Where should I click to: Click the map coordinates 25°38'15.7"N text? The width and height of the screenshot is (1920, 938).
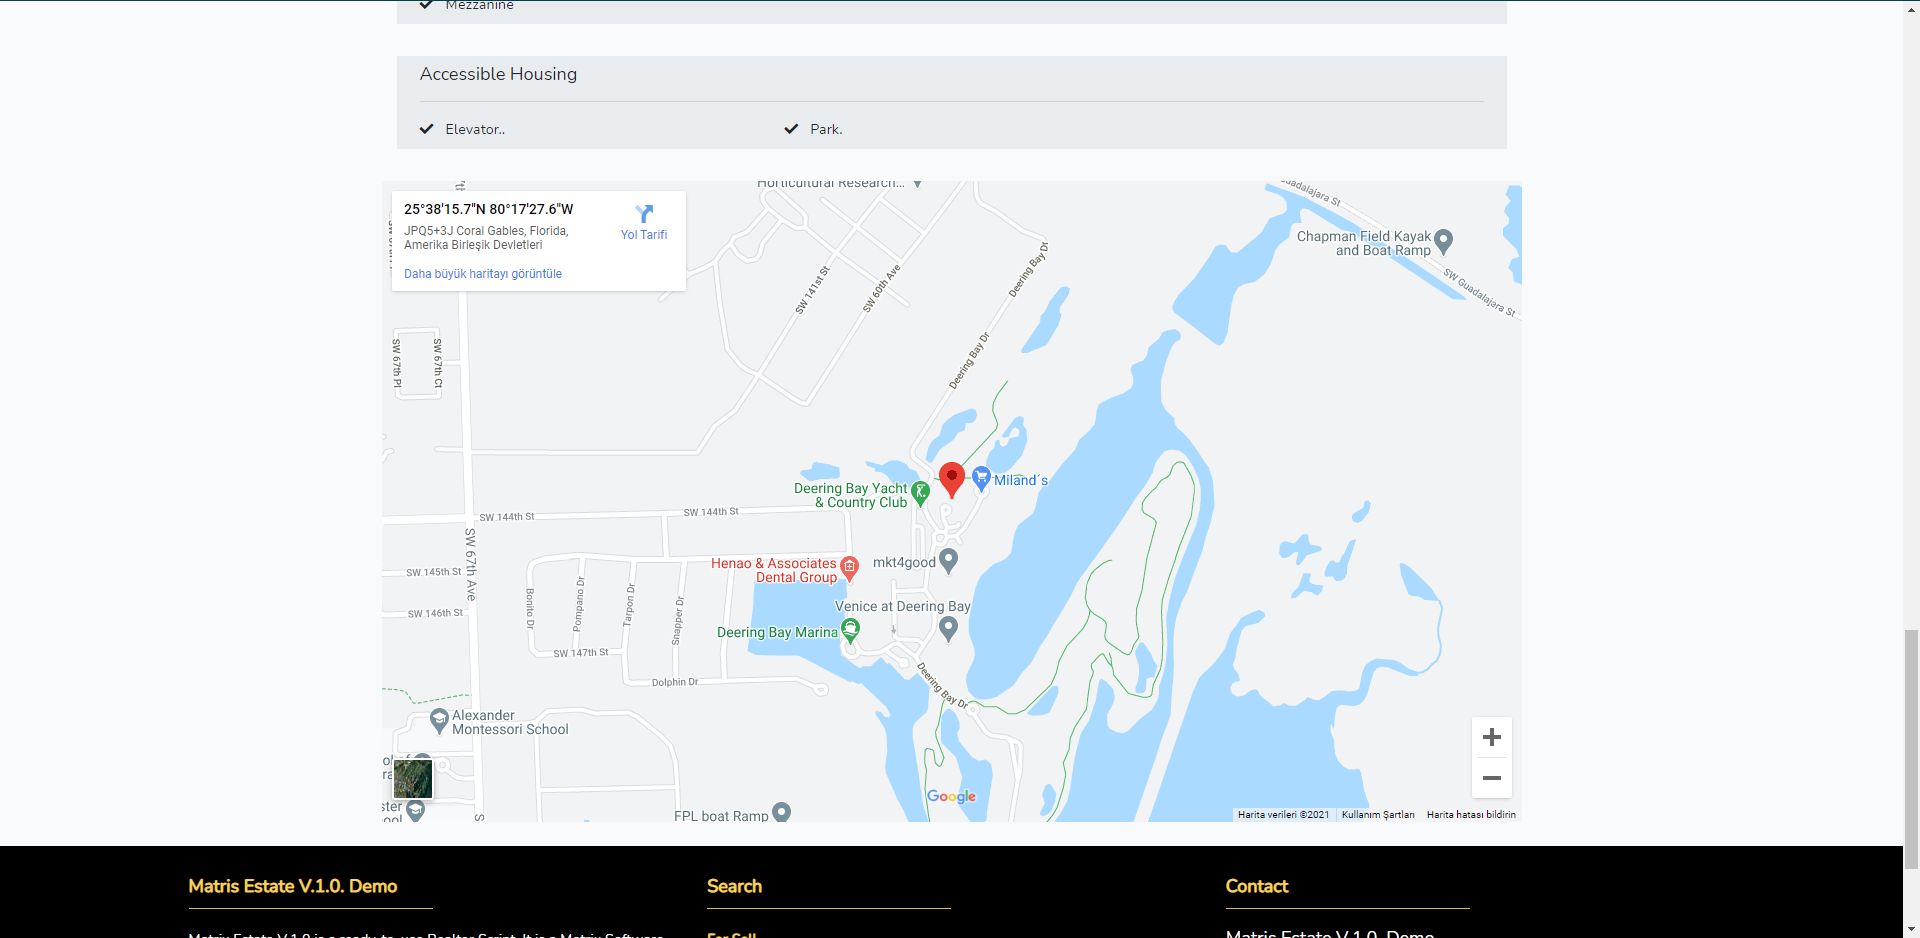pyautogui.click(x=489, y=209)
